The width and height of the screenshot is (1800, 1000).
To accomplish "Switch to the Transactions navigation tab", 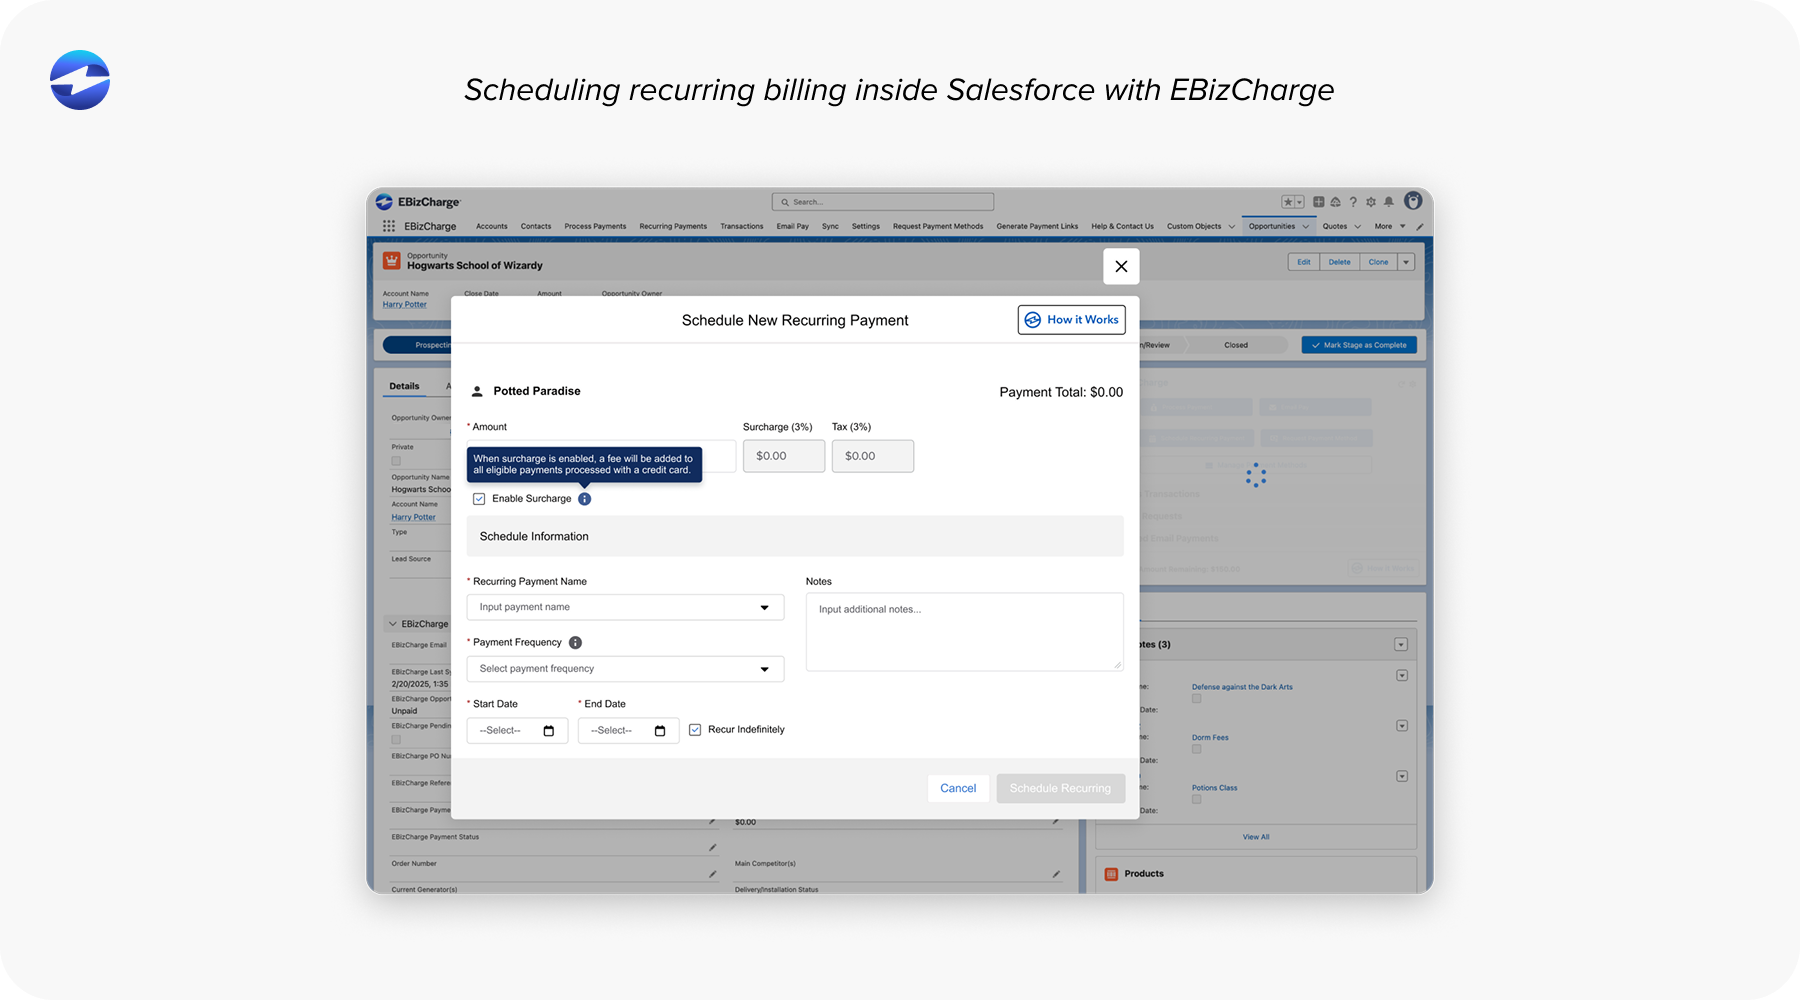I will coord(741,226).
